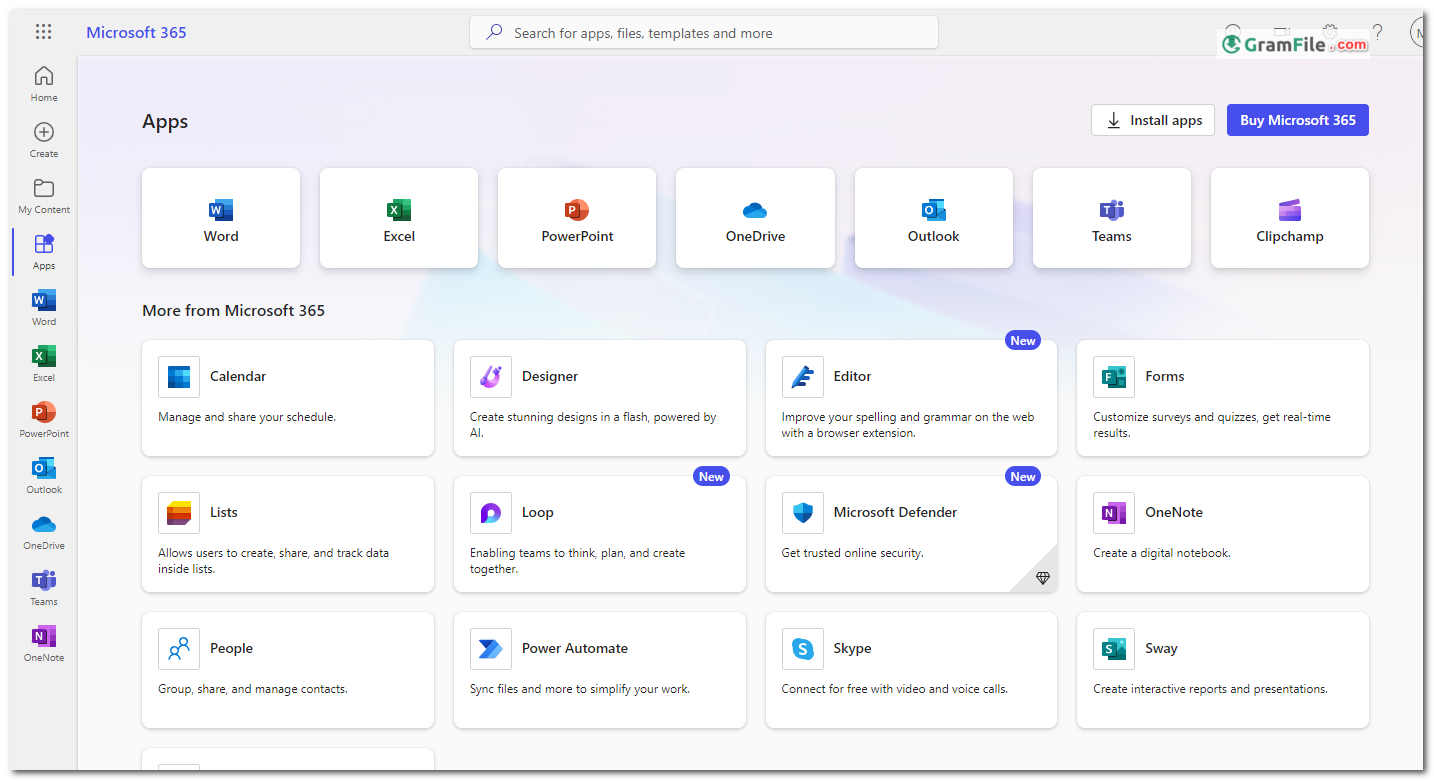Open the Excel app tile
This screenshot has height=781, width=1434.
[x=398, y=218]
